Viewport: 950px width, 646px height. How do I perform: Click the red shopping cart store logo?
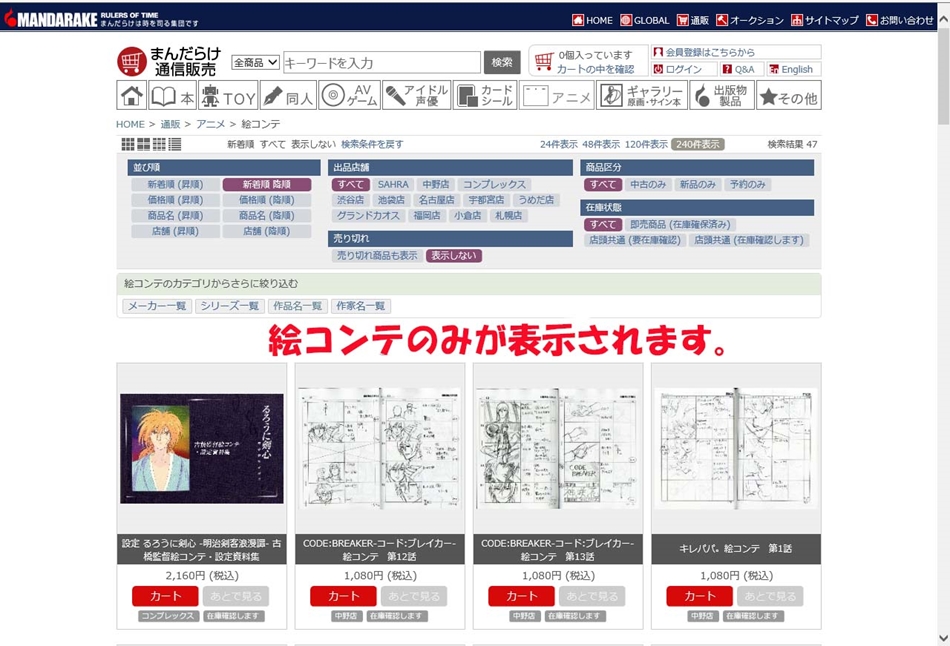click(x=131, y=61)
